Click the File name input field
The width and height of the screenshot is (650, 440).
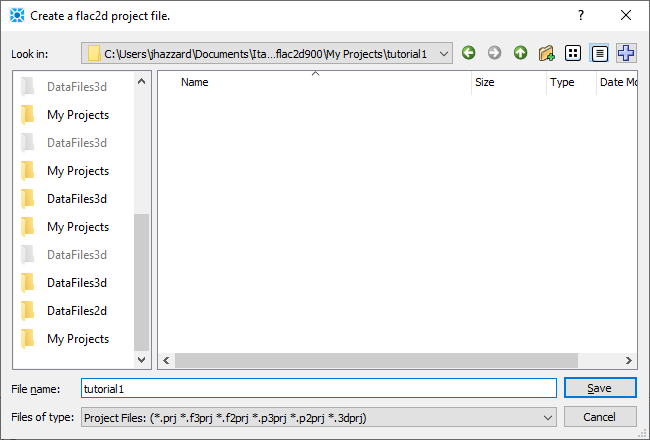(x=318, y=388)
